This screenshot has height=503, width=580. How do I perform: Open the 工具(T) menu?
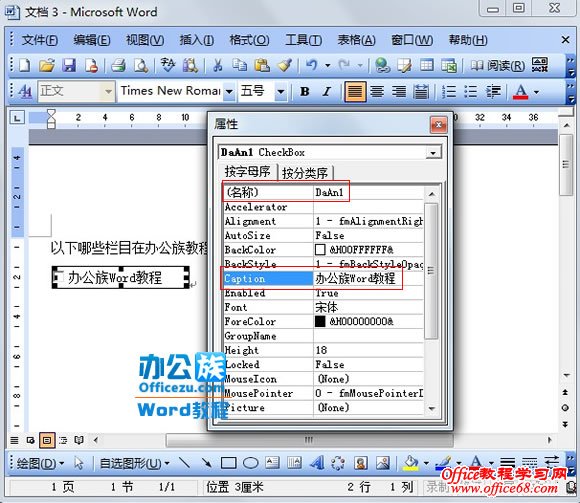coord(303,40)
